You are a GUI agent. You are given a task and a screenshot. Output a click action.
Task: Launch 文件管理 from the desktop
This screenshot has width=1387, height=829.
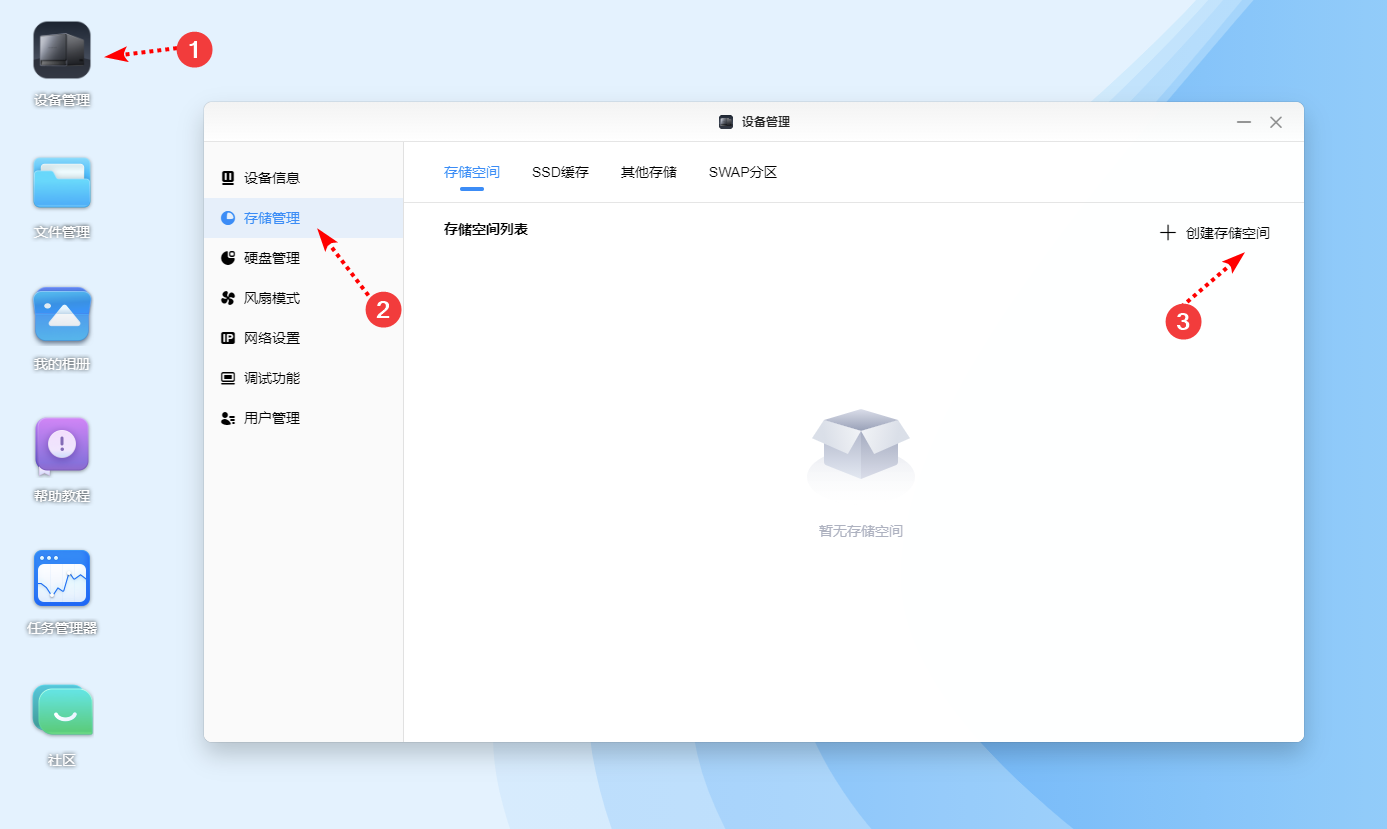tap(62, 183)
